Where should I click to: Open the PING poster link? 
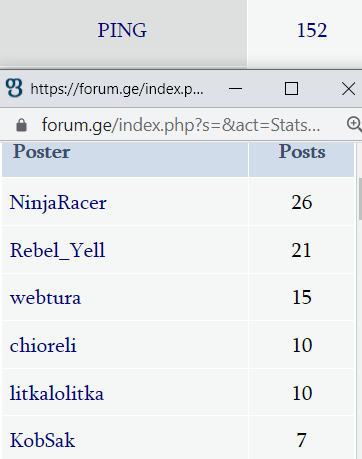point(122,30)
